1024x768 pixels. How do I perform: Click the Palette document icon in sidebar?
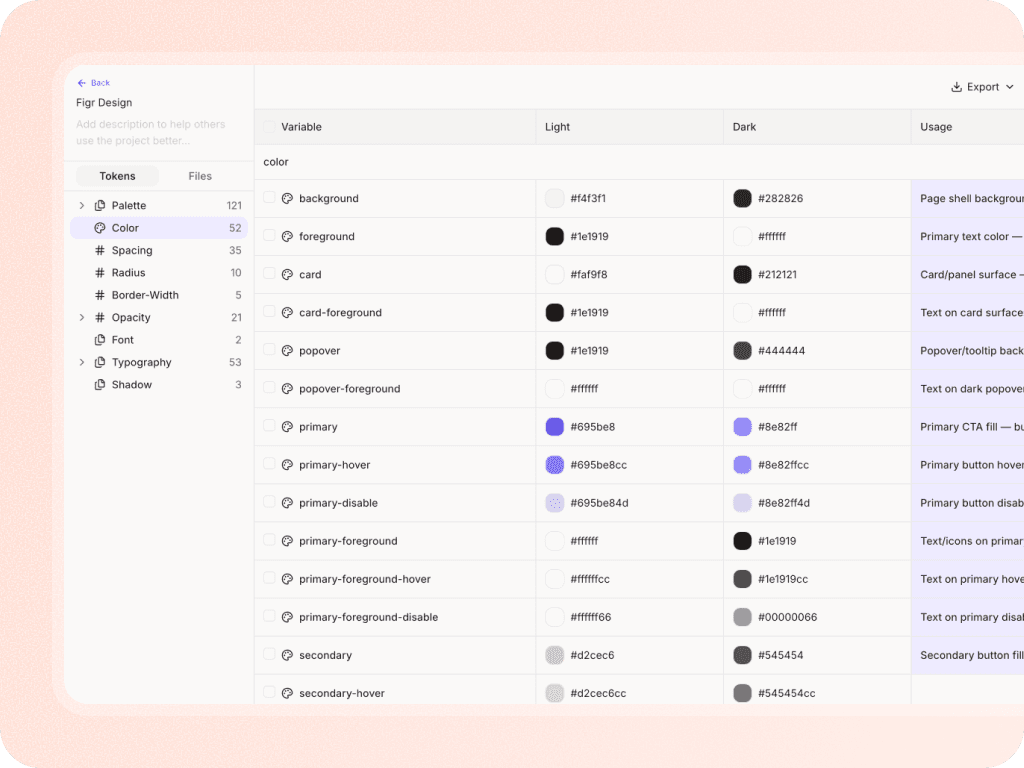click(x=100, y=205)
